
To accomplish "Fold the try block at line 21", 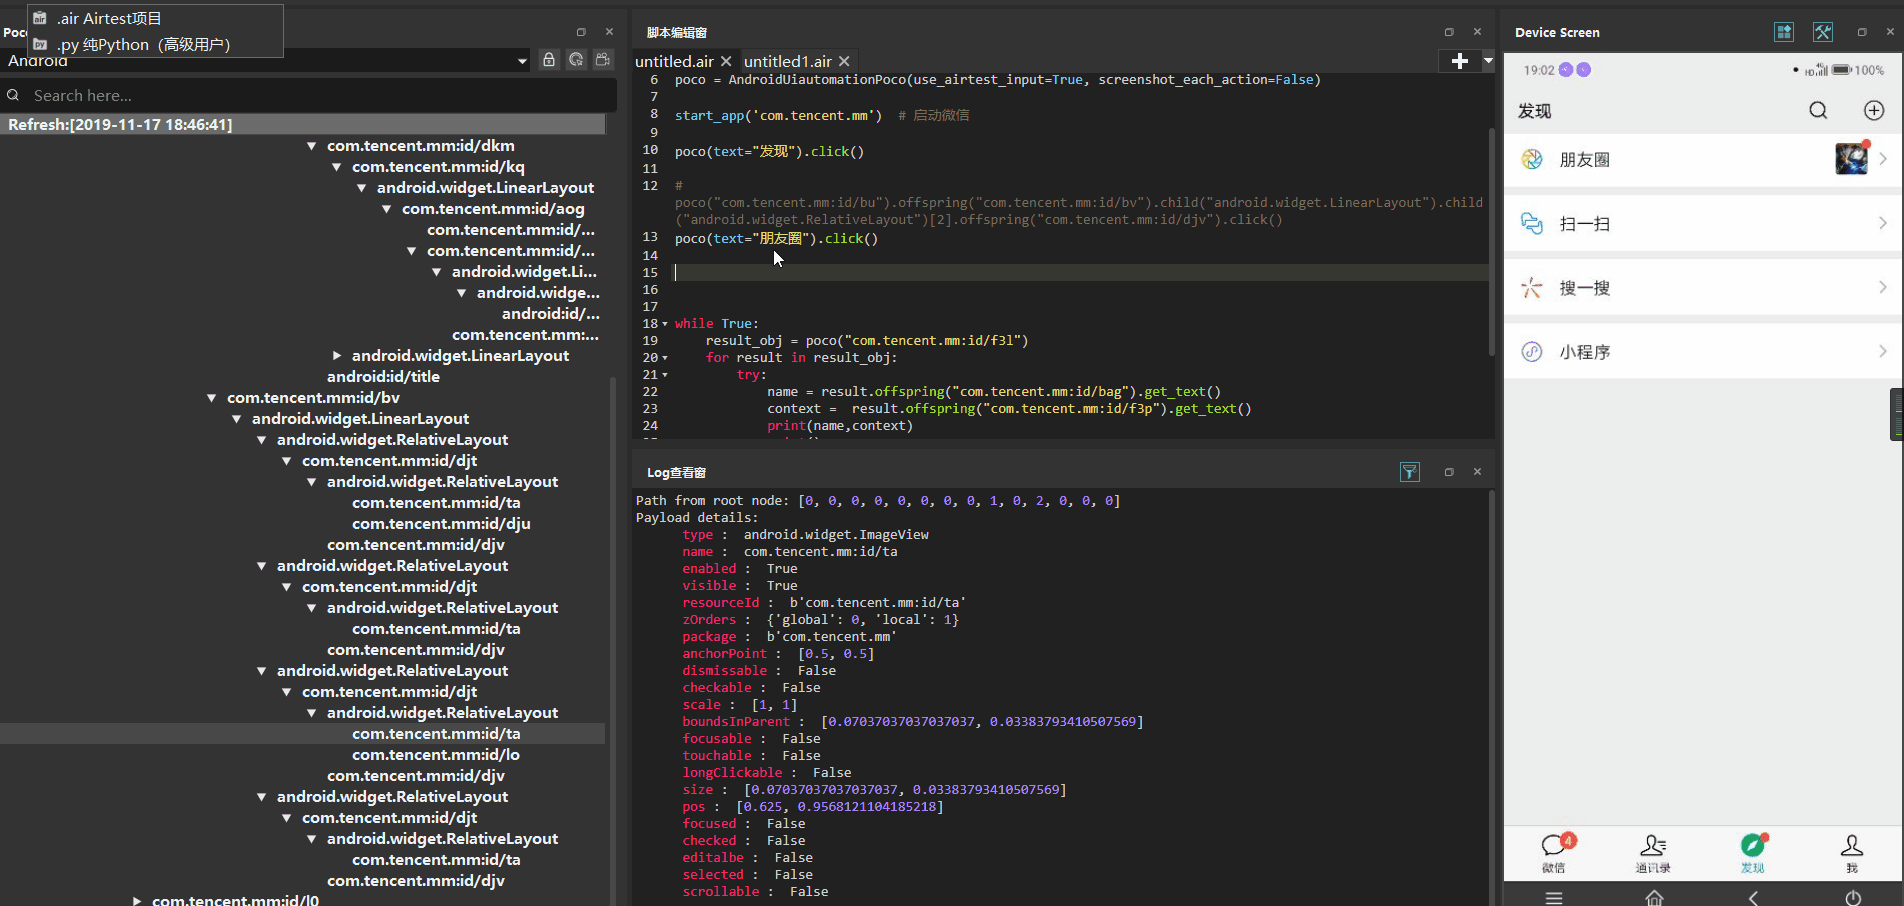I will [665, 375].
